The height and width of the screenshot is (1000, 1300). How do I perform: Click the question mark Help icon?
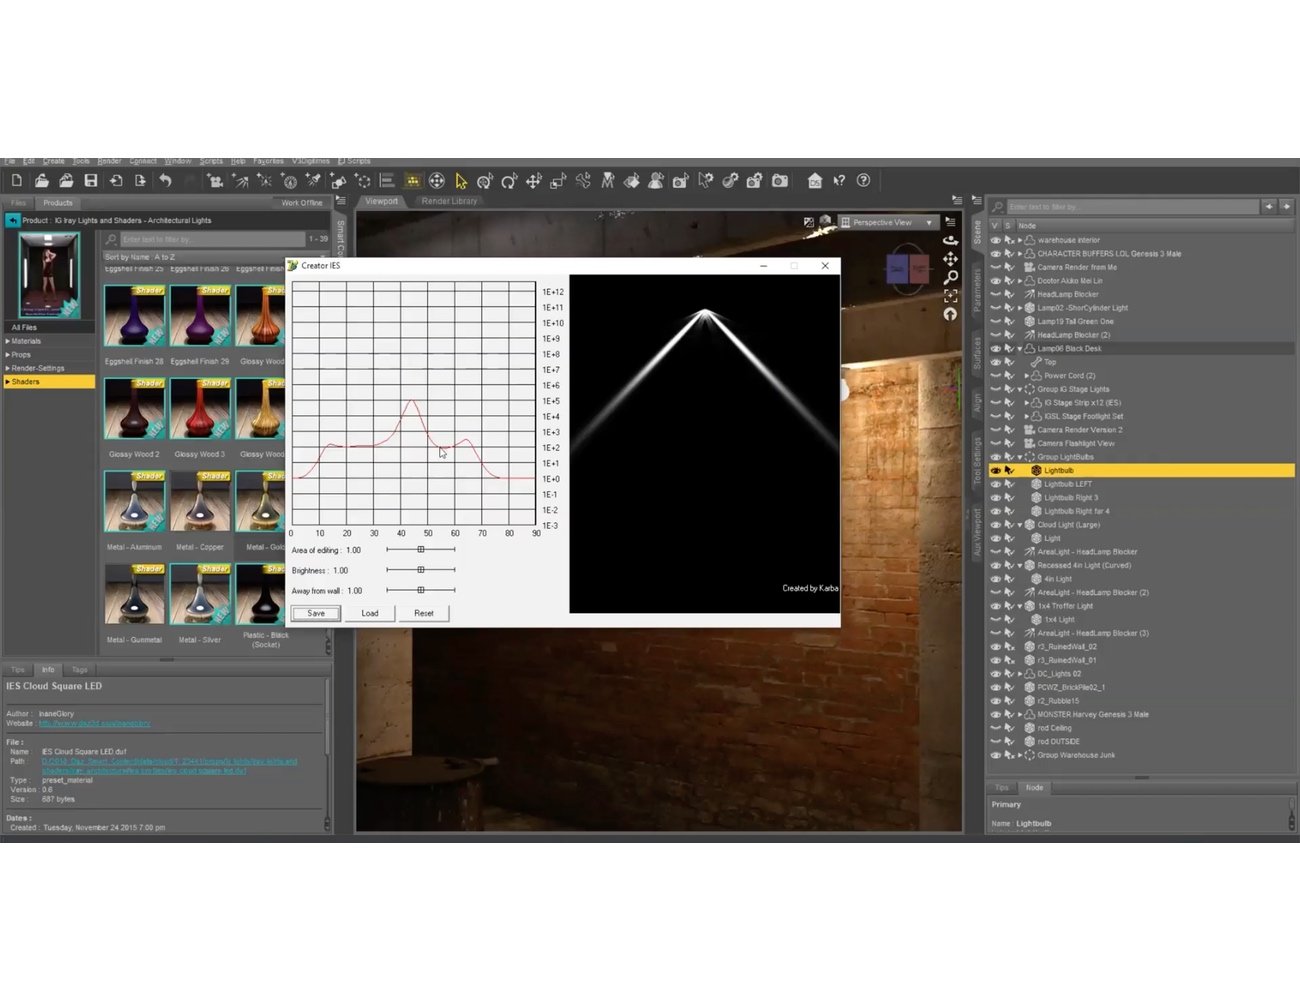pyautogui.click(x=864, y=181)
